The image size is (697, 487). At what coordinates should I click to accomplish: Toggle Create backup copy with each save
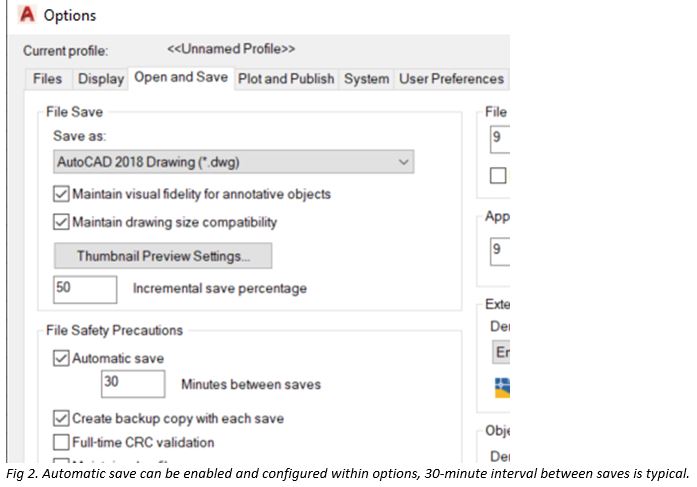(x=61, y=419)
